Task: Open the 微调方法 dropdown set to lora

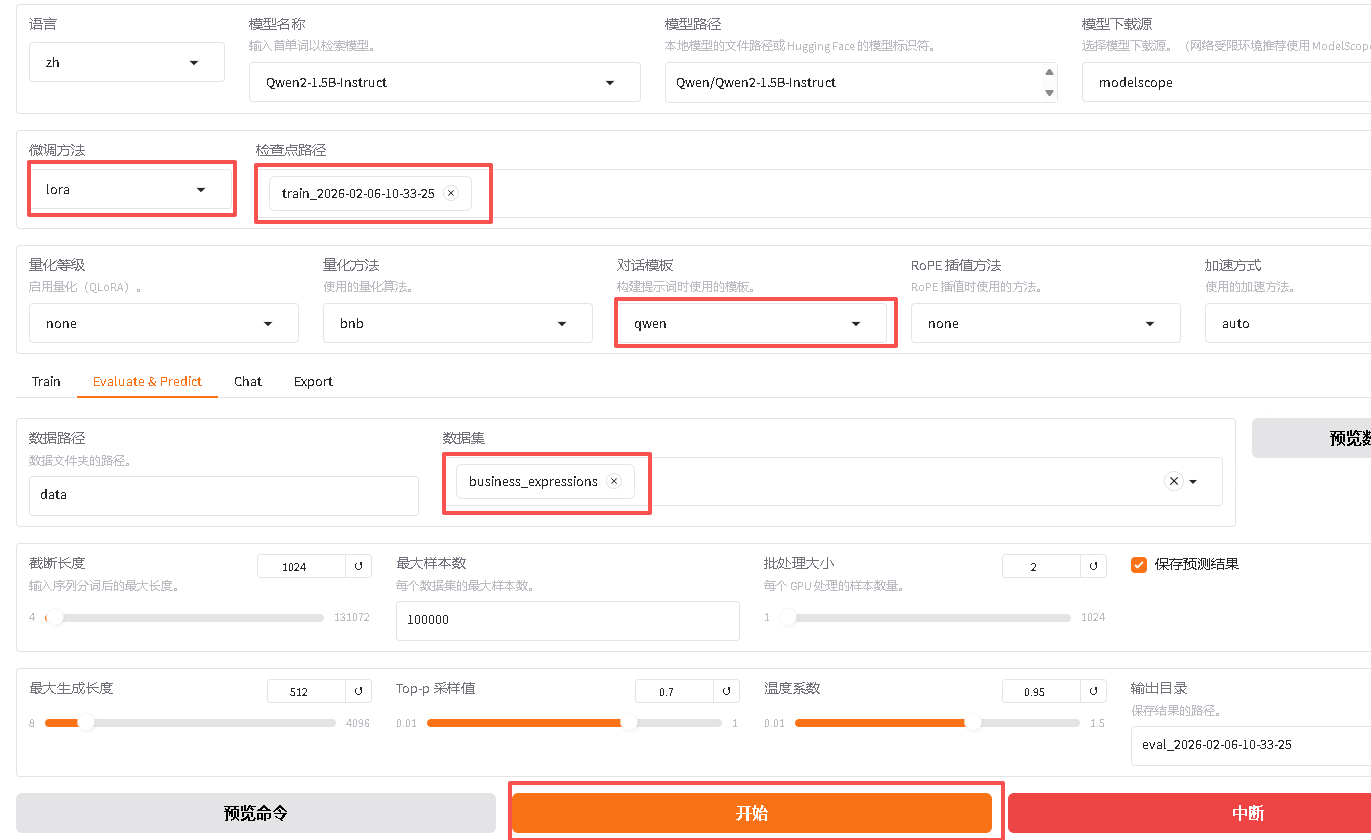Action: 131,189
